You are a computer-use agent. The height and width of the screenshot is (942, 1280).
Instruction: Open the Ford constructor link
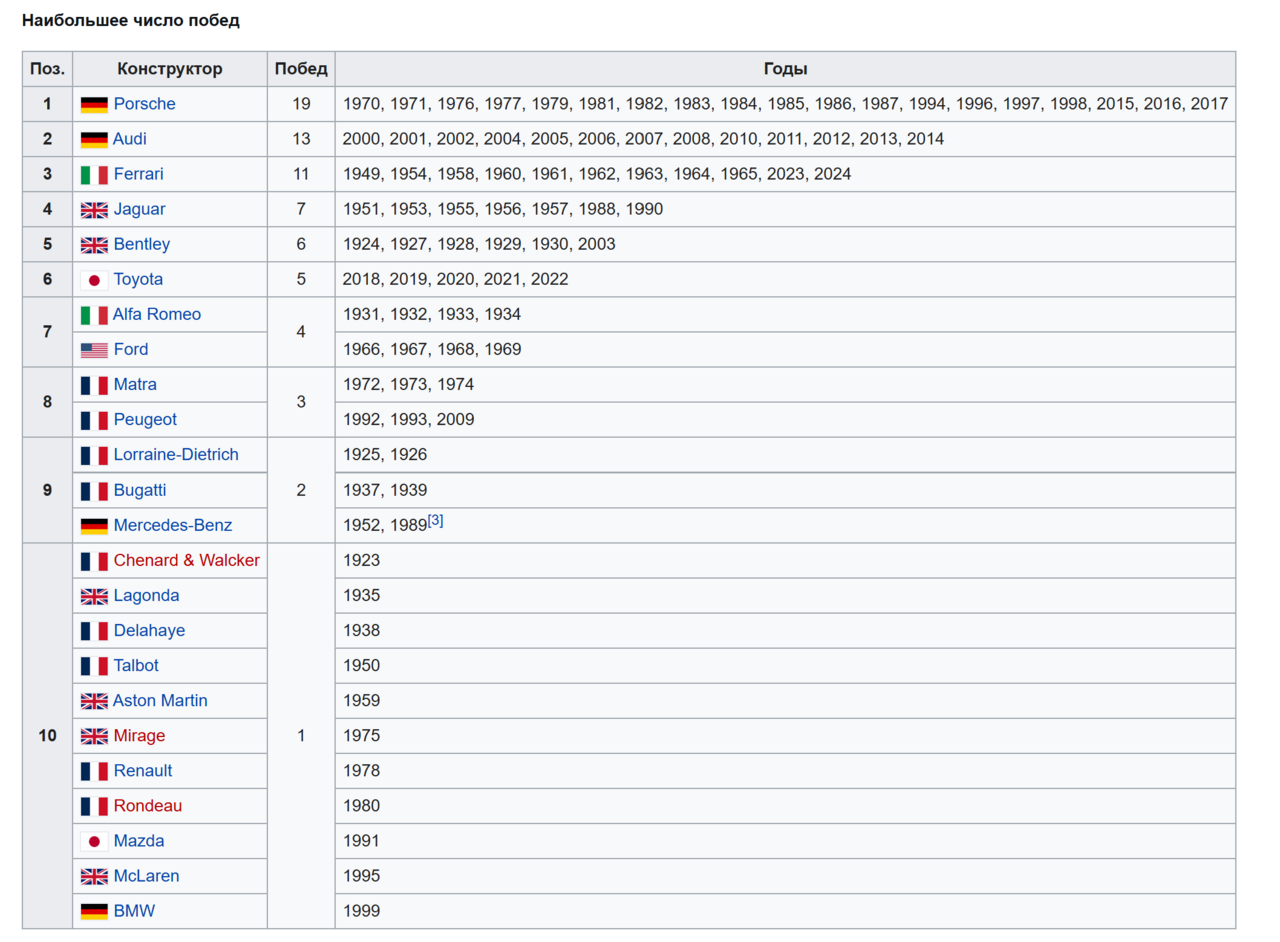click(131, 349)
